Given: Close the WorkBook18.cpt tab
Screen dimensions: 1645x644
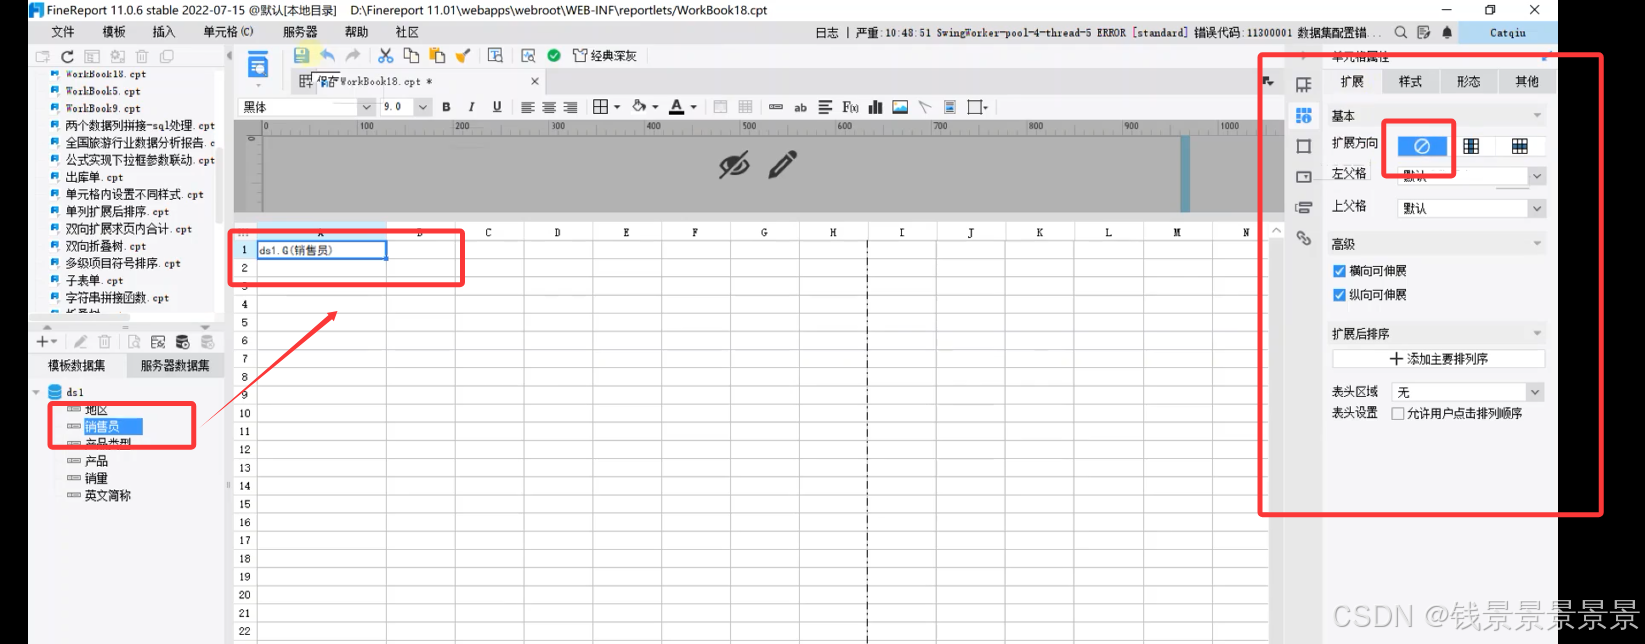Looking at the screenshot, I should pyautogui.click(x=534, y=81).
